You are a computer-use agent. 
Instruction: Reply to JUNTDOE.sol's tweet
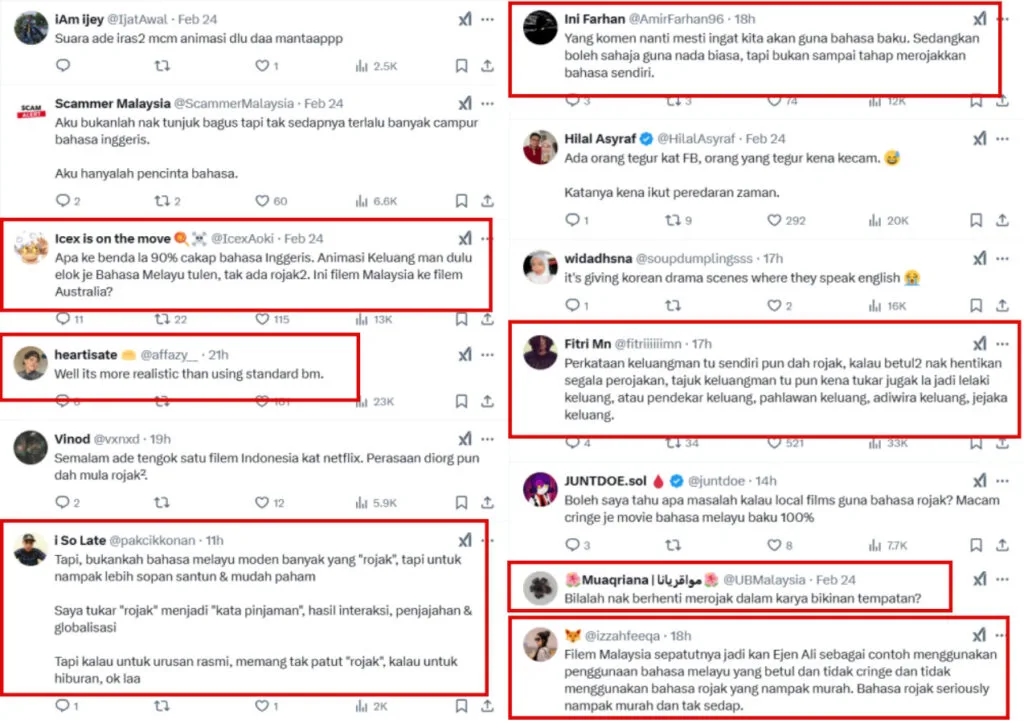coord(572,545)
